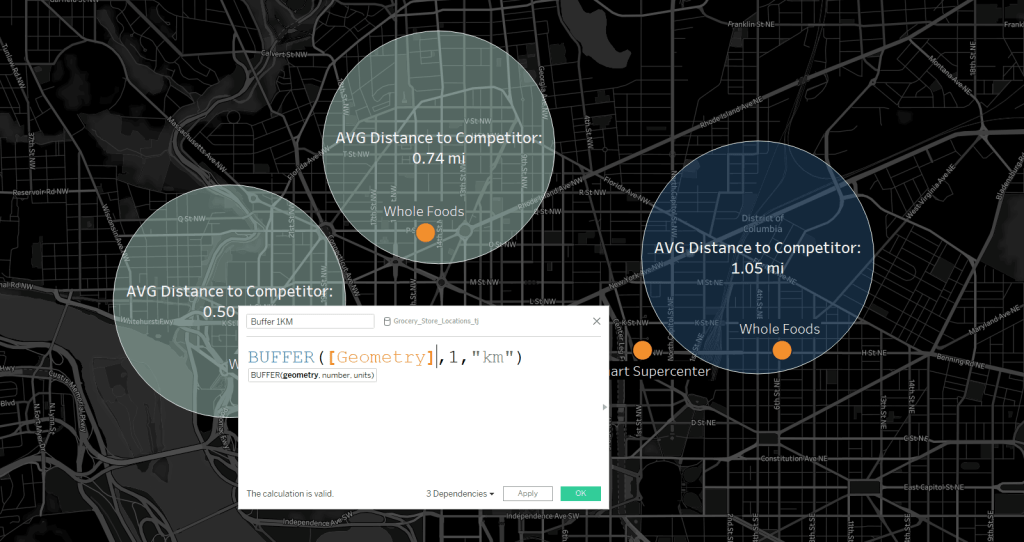Close the Buffer 1KM calculation dialog
The image size is (1024, 542).
point(597,321)
